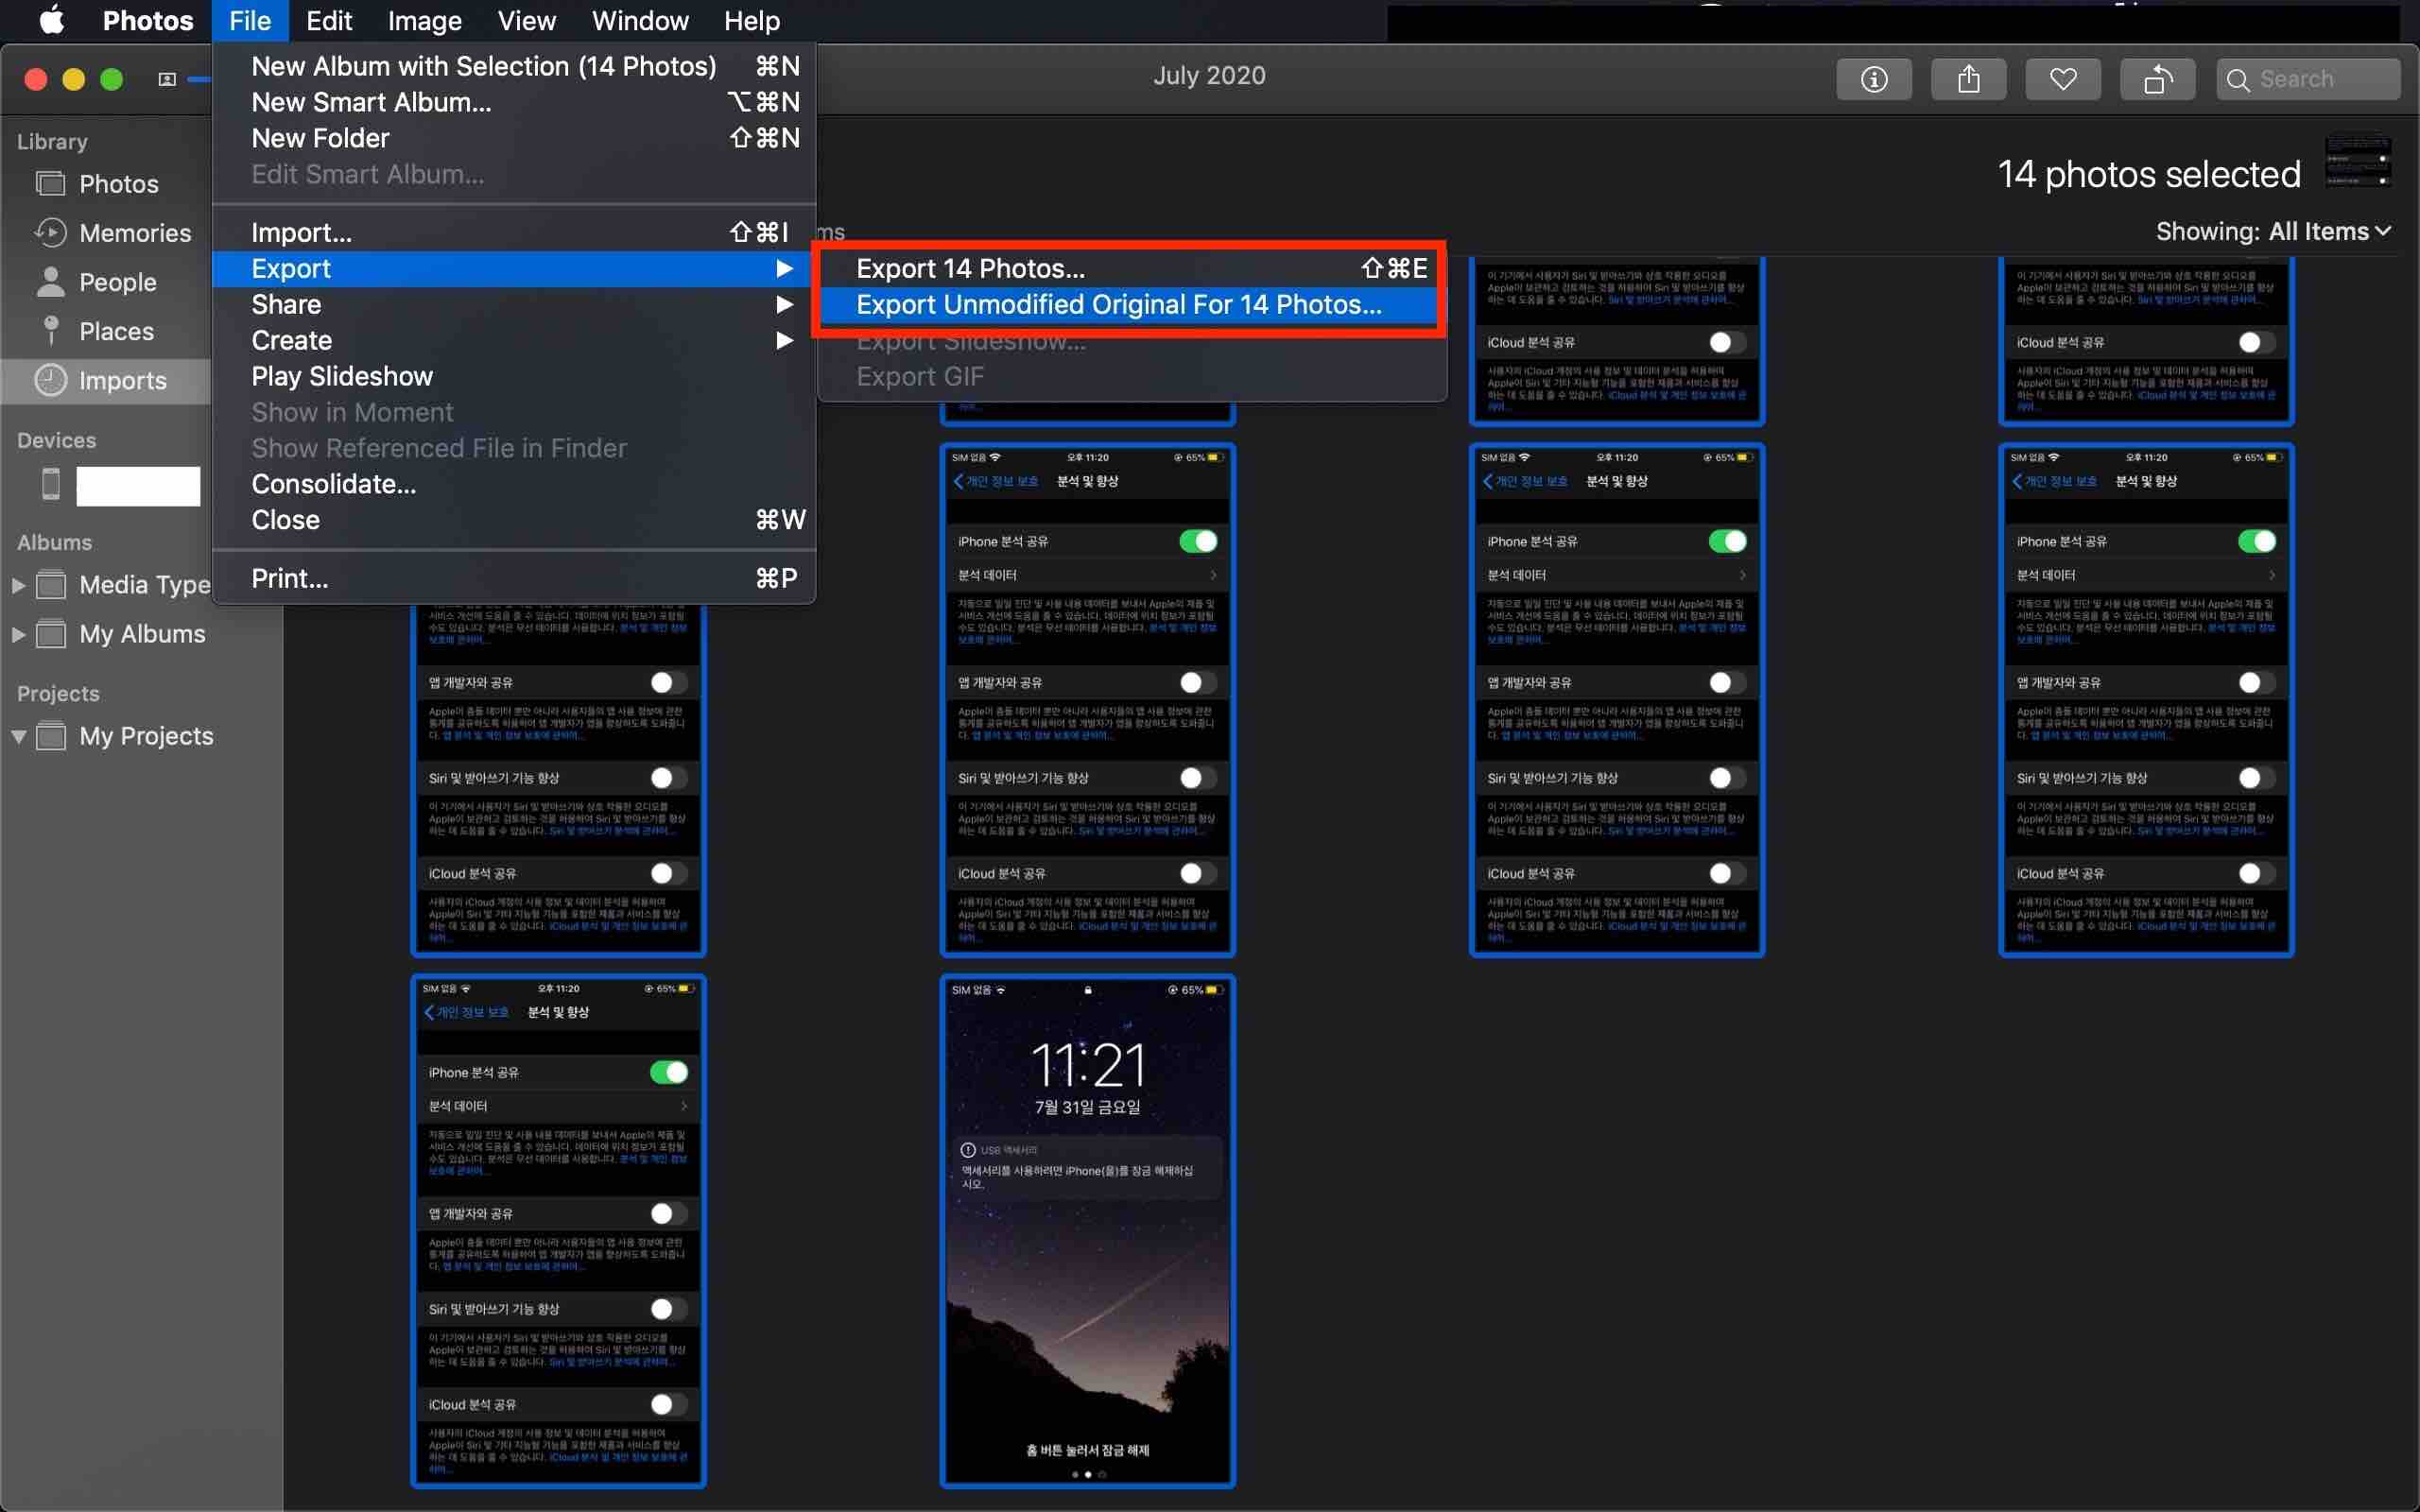Open the Apple menu
The image size is (2420, 1512).
51,20
